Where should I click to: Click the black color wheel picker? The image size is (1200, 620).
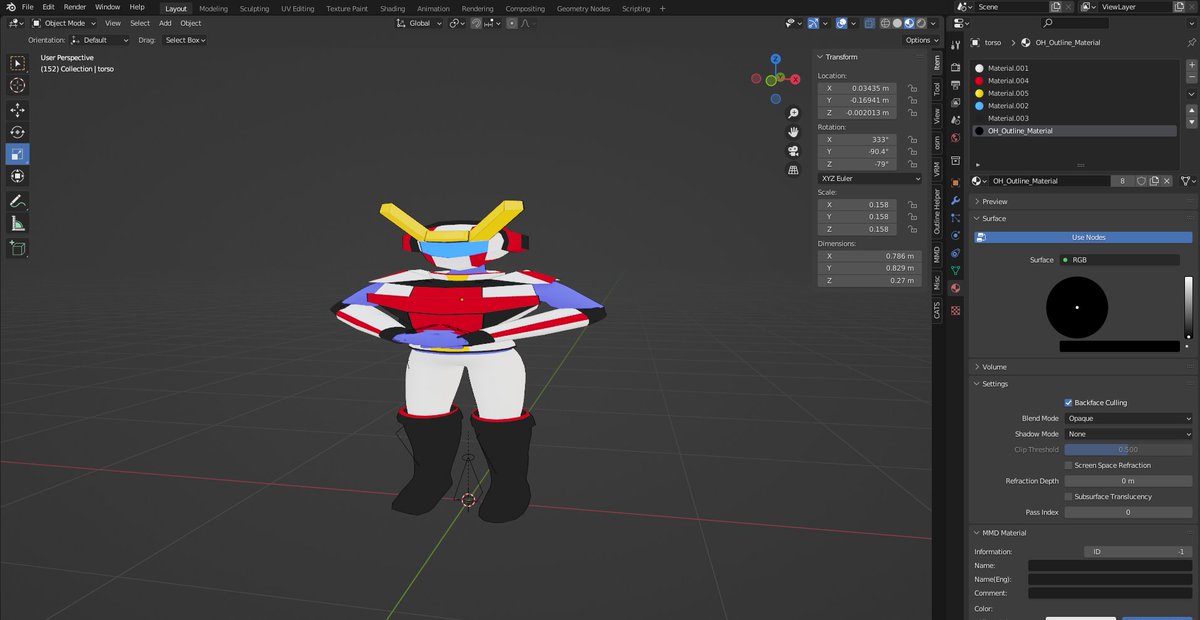(x=1077, y=307)
